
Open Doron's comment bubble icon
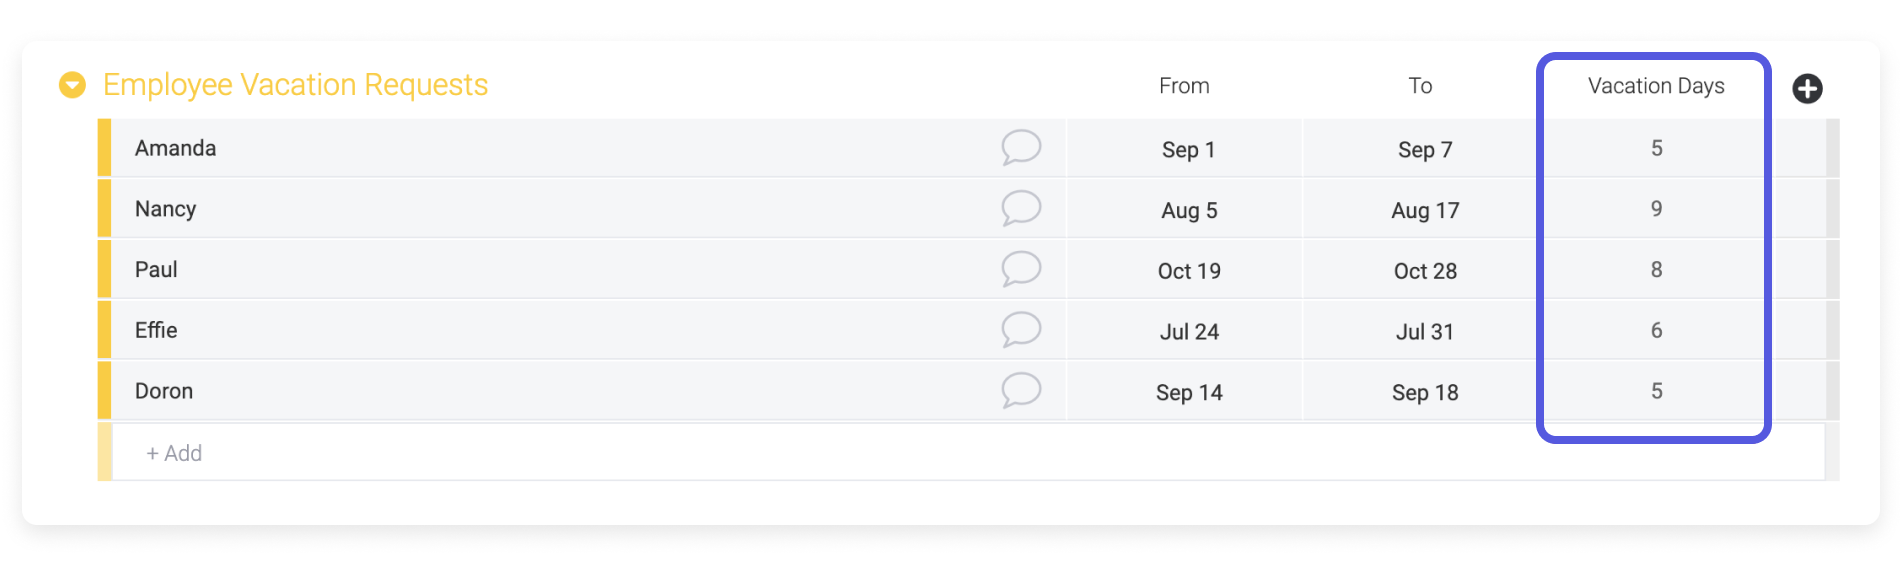tap(1021, 391)
